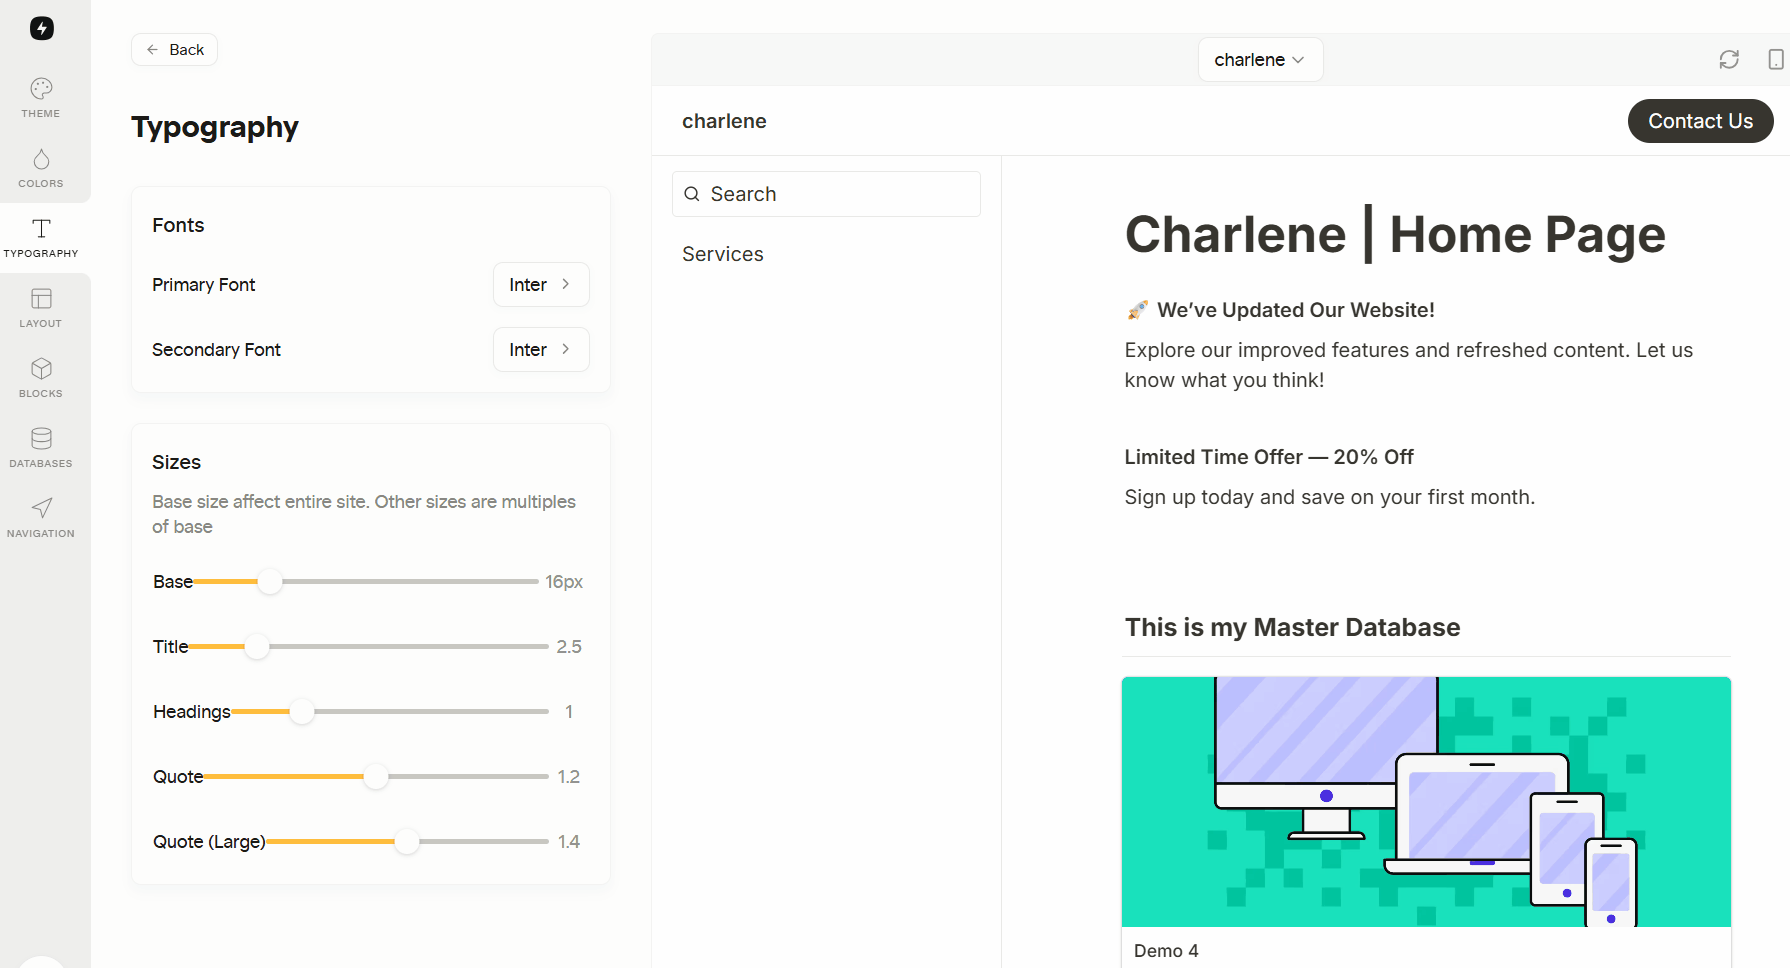
Task: Click the Quote (Large) slider handle
Action: point(407,842)
